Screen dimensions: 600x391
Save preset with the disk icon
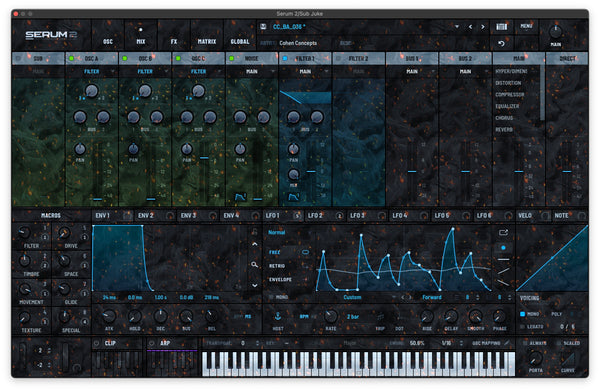263,26
